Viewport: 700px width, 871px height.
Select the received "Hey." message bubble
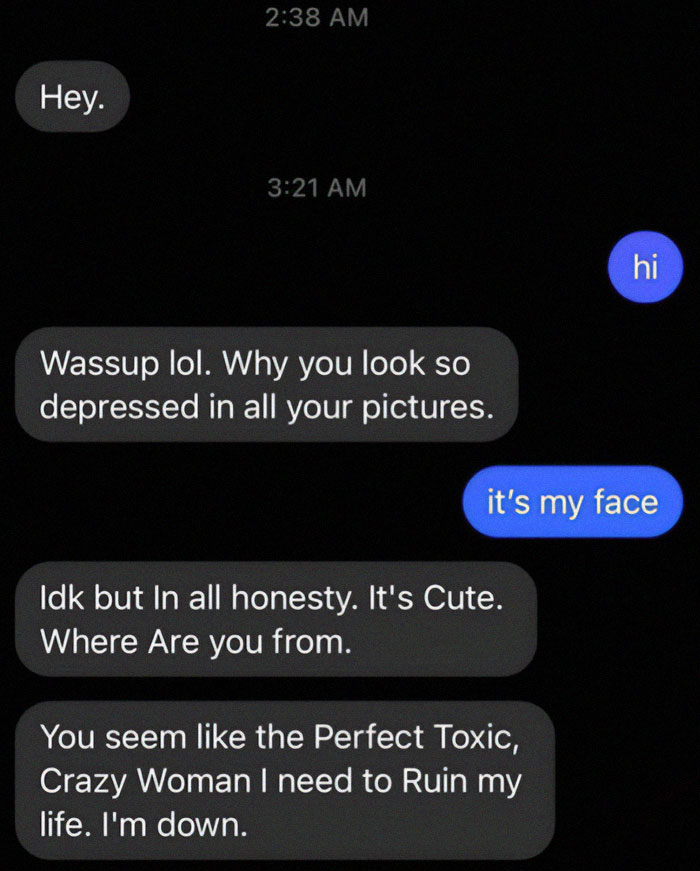[72, 97]
